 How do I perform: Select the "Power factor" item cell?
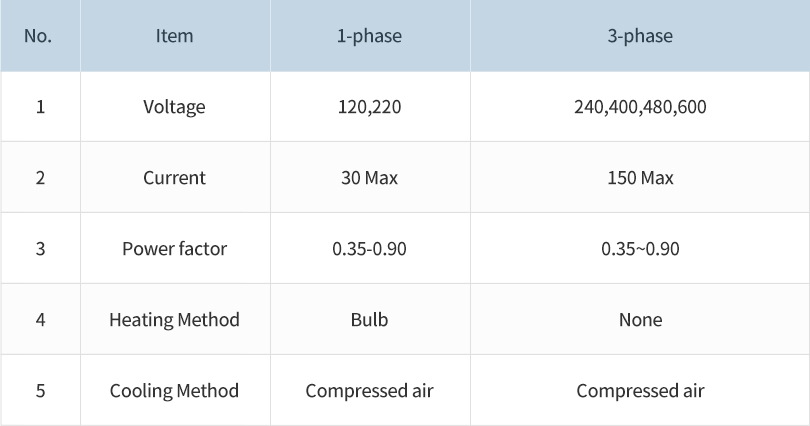(174, 249)
